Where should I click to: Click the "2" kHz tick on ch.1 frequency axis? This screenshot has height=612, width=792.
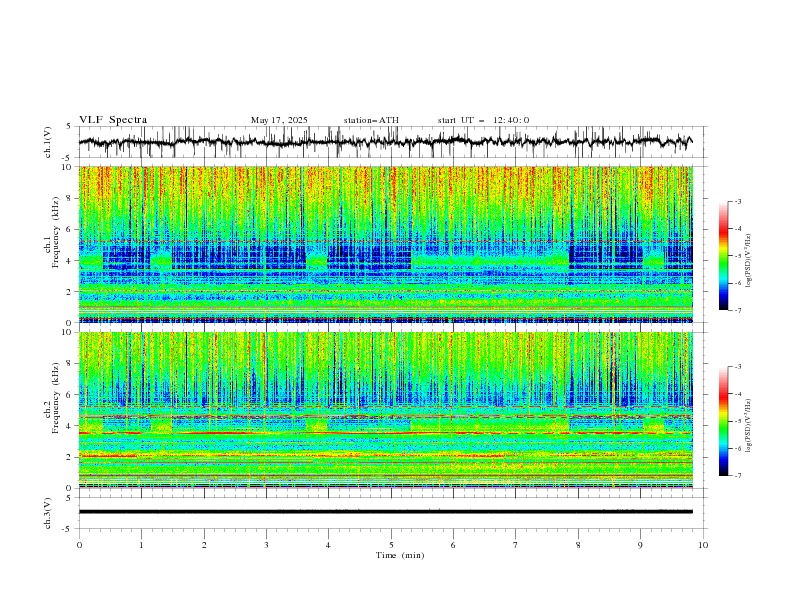[71, 292]
